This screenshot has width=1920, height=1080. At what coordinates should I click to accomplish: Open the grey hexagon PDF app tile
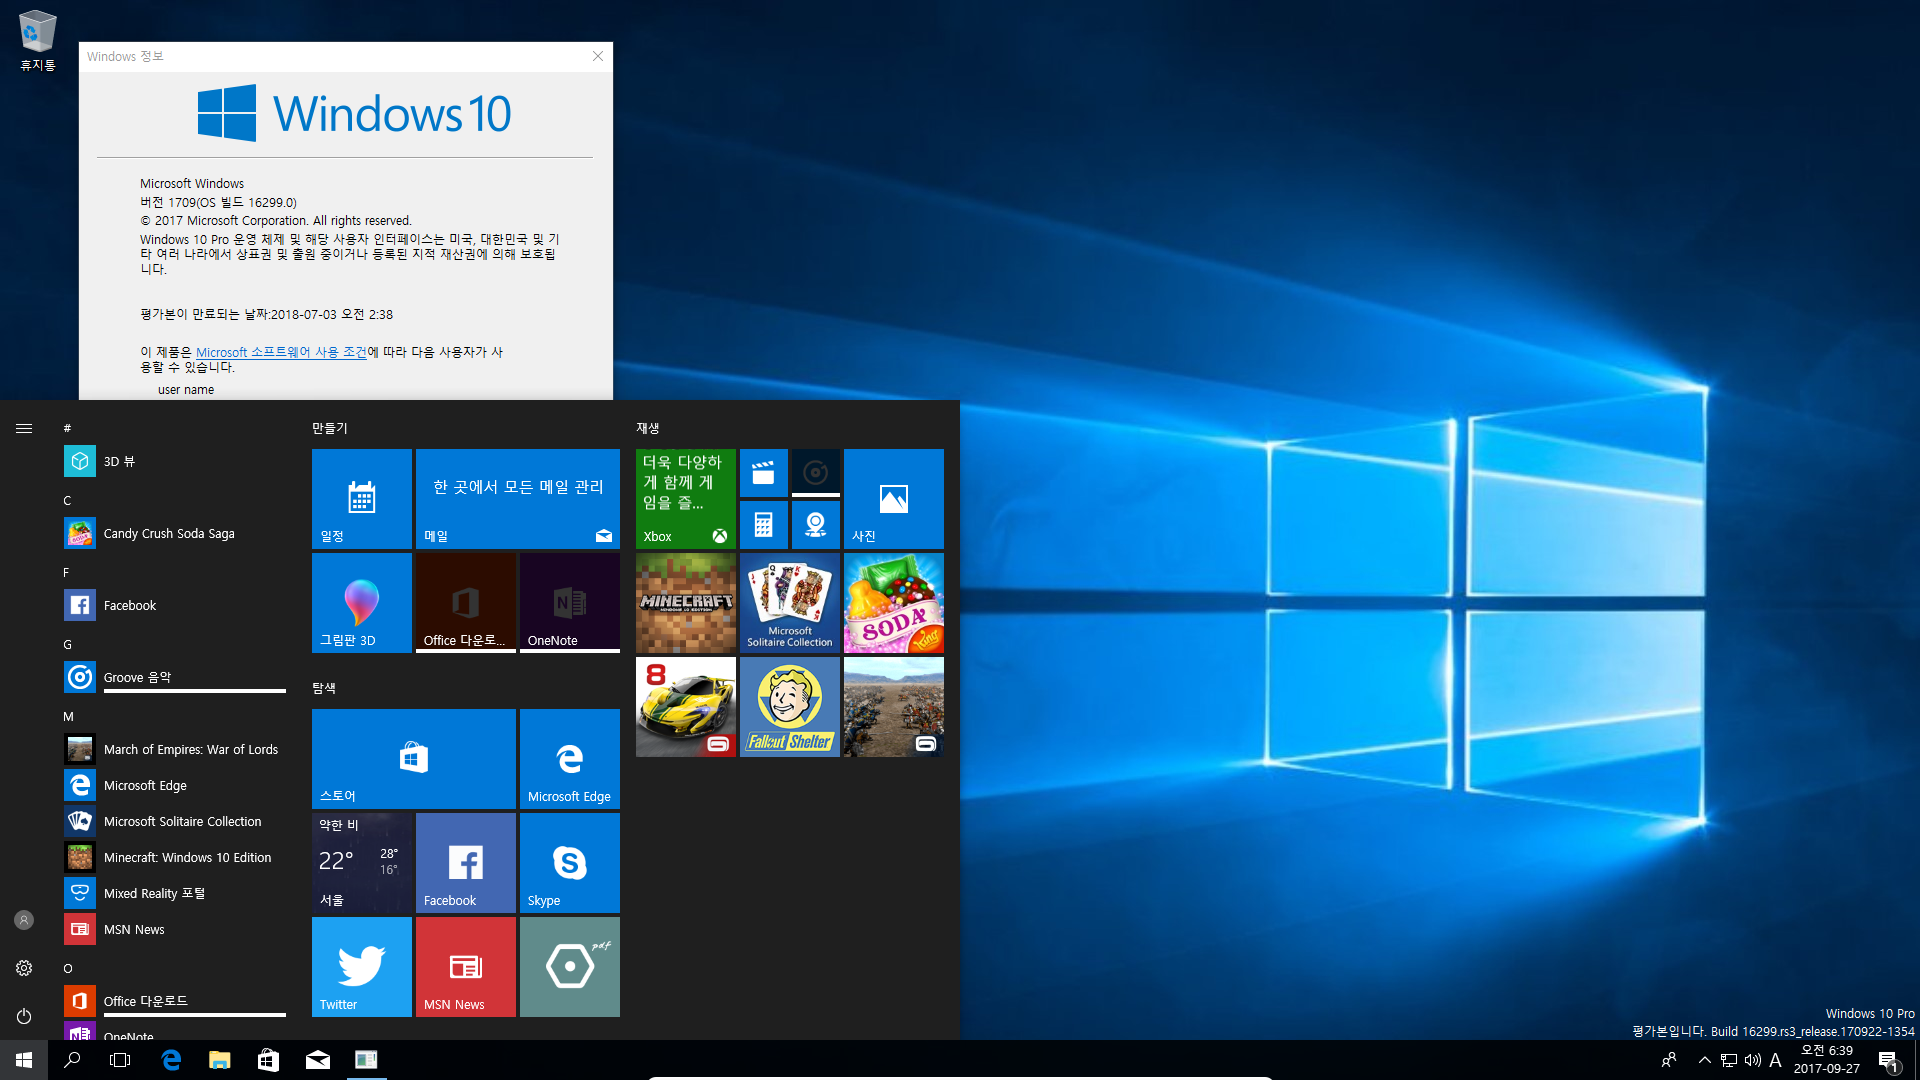click(570, 967)
